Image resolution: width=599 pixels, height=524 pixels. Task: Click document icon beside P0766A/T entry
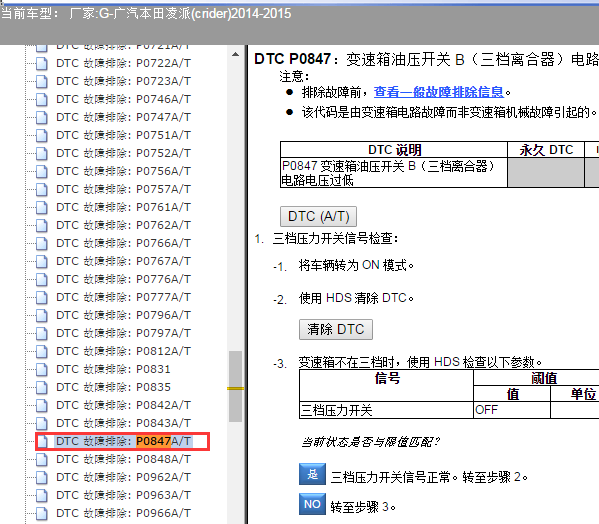point(42,243)
